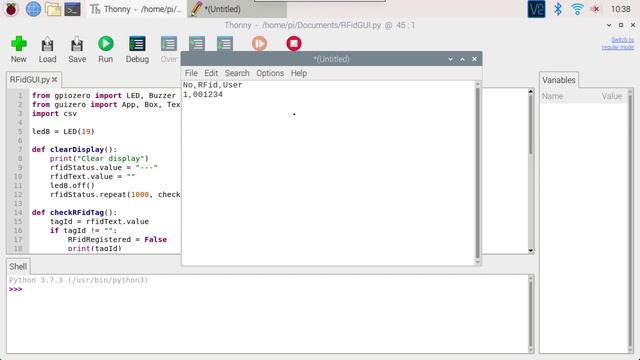Click 'def clearDisplay():' line

pos(74,149)
